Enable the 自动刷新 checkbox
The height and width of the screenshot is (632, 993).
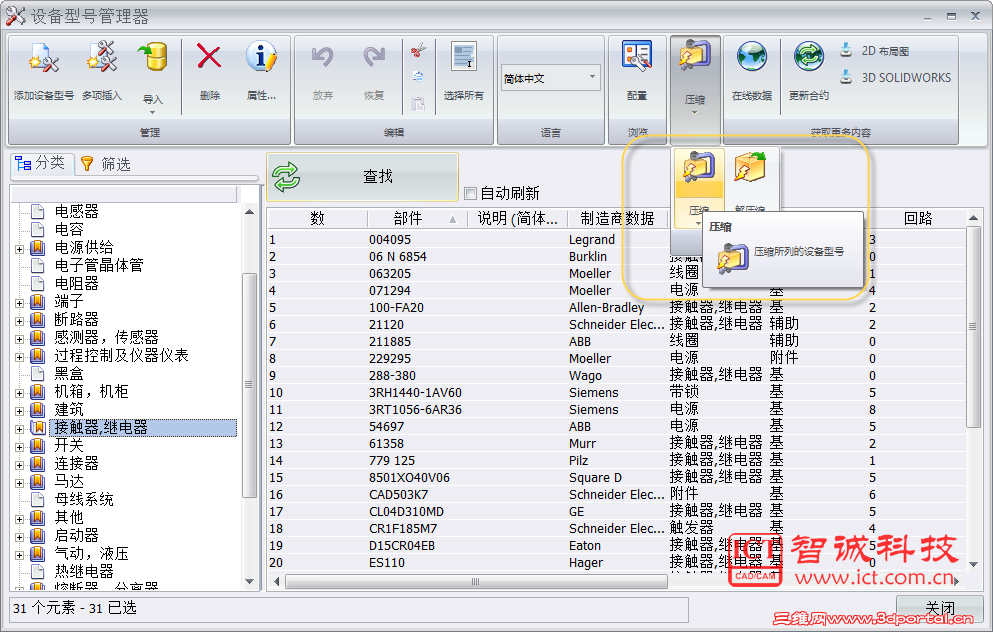point(470,193)
